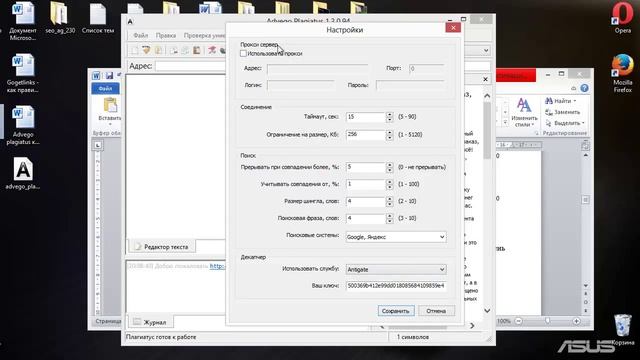Close the Advego side panel with X

click(x=485, y=79)
